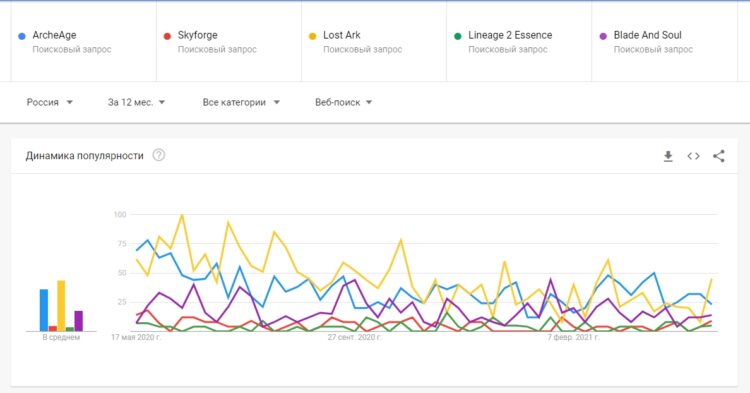Expand the За 12 мес. time range dropdown
The width and height of the screenshot is (750, 393).
136,102
